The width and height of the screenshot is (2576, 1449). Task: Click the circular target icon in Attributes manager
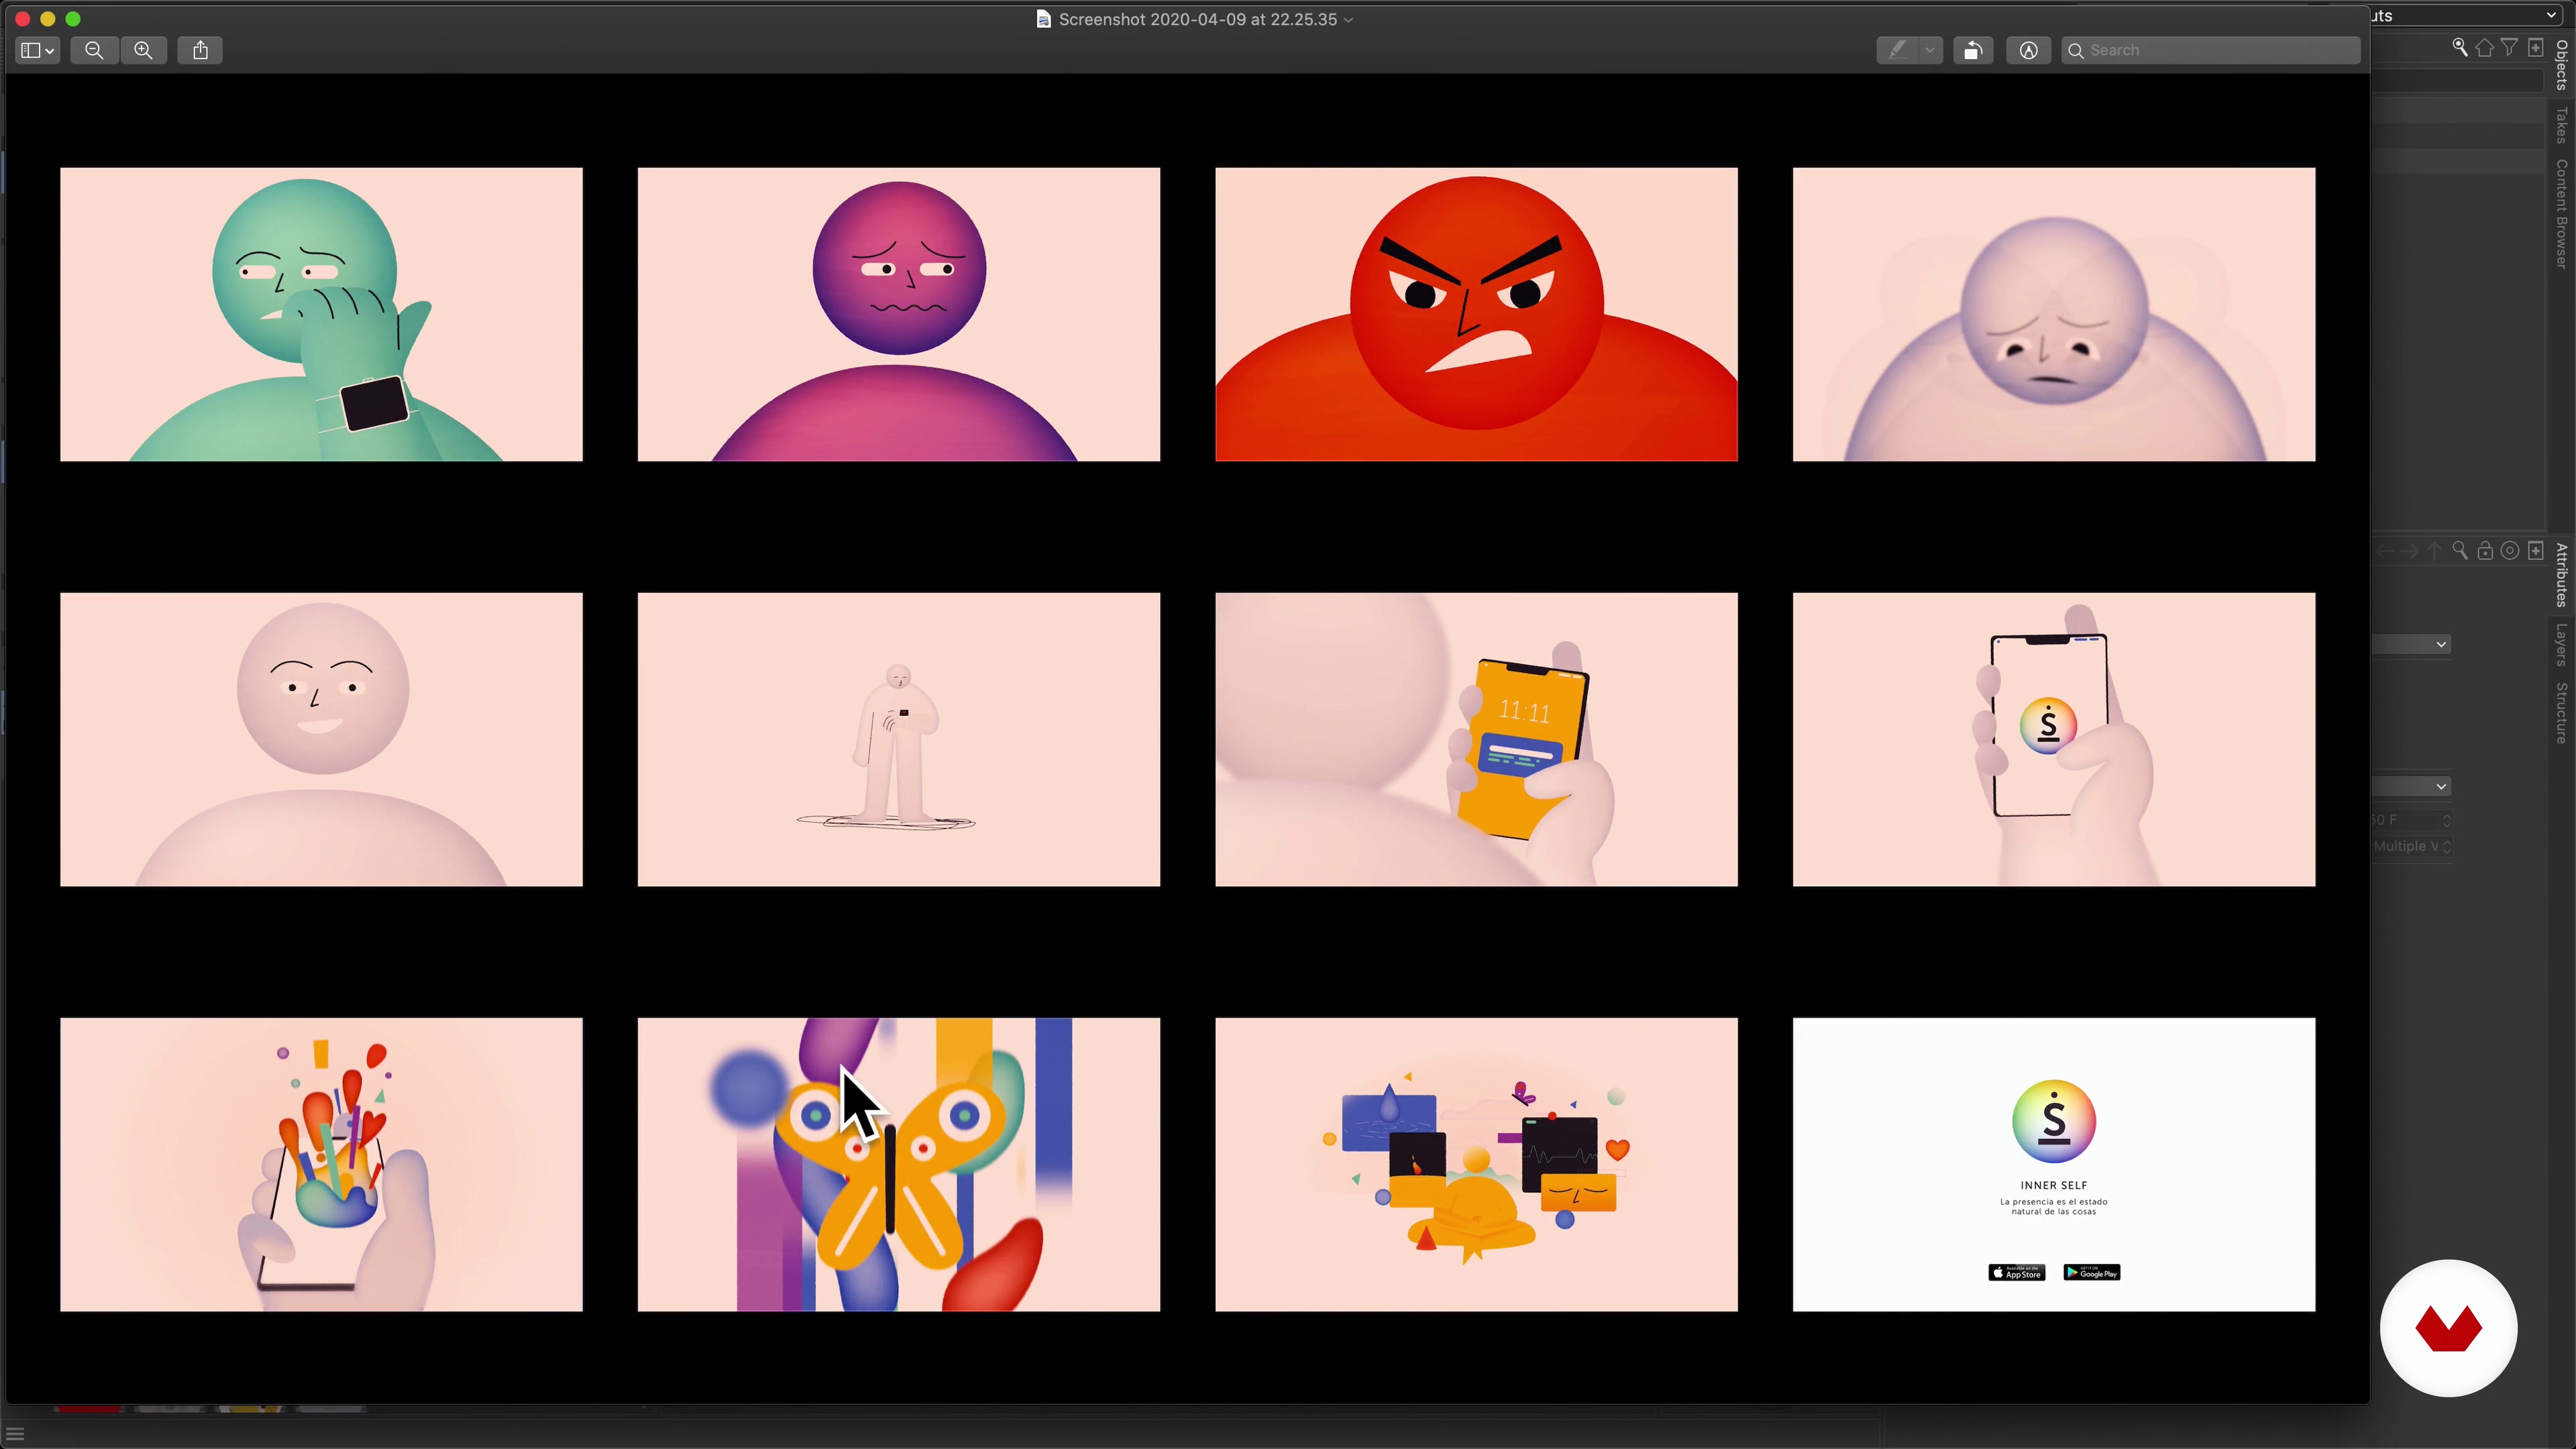(x=2510, y=551)
